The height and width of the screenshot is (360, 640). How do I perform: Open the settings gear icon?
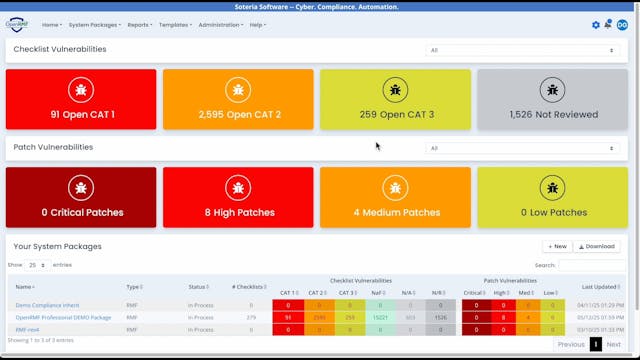pos(596,25)
